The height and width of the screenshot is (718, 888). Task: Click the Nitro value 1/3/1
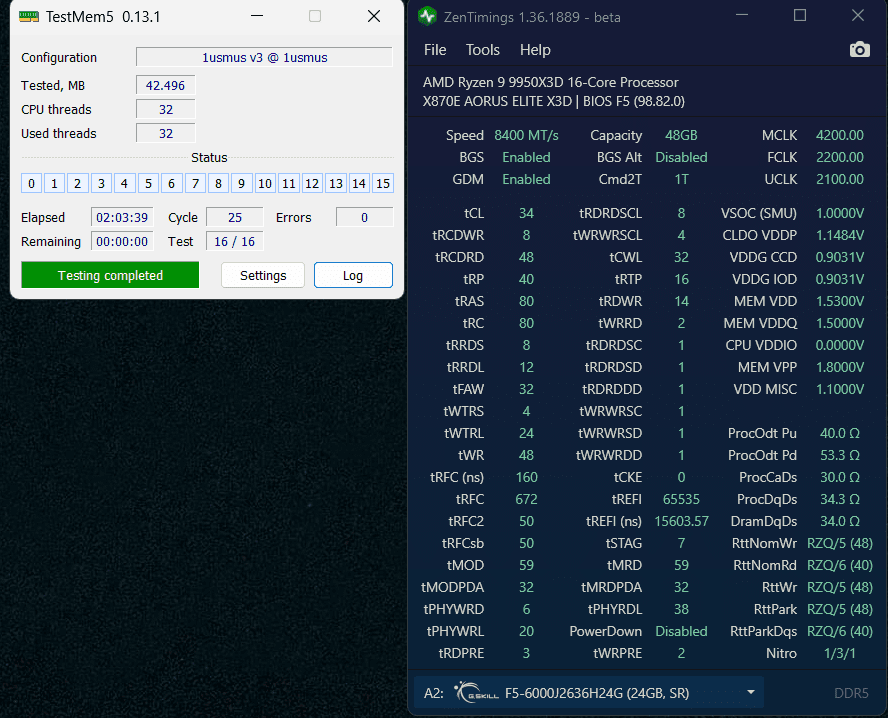[839, 653]
